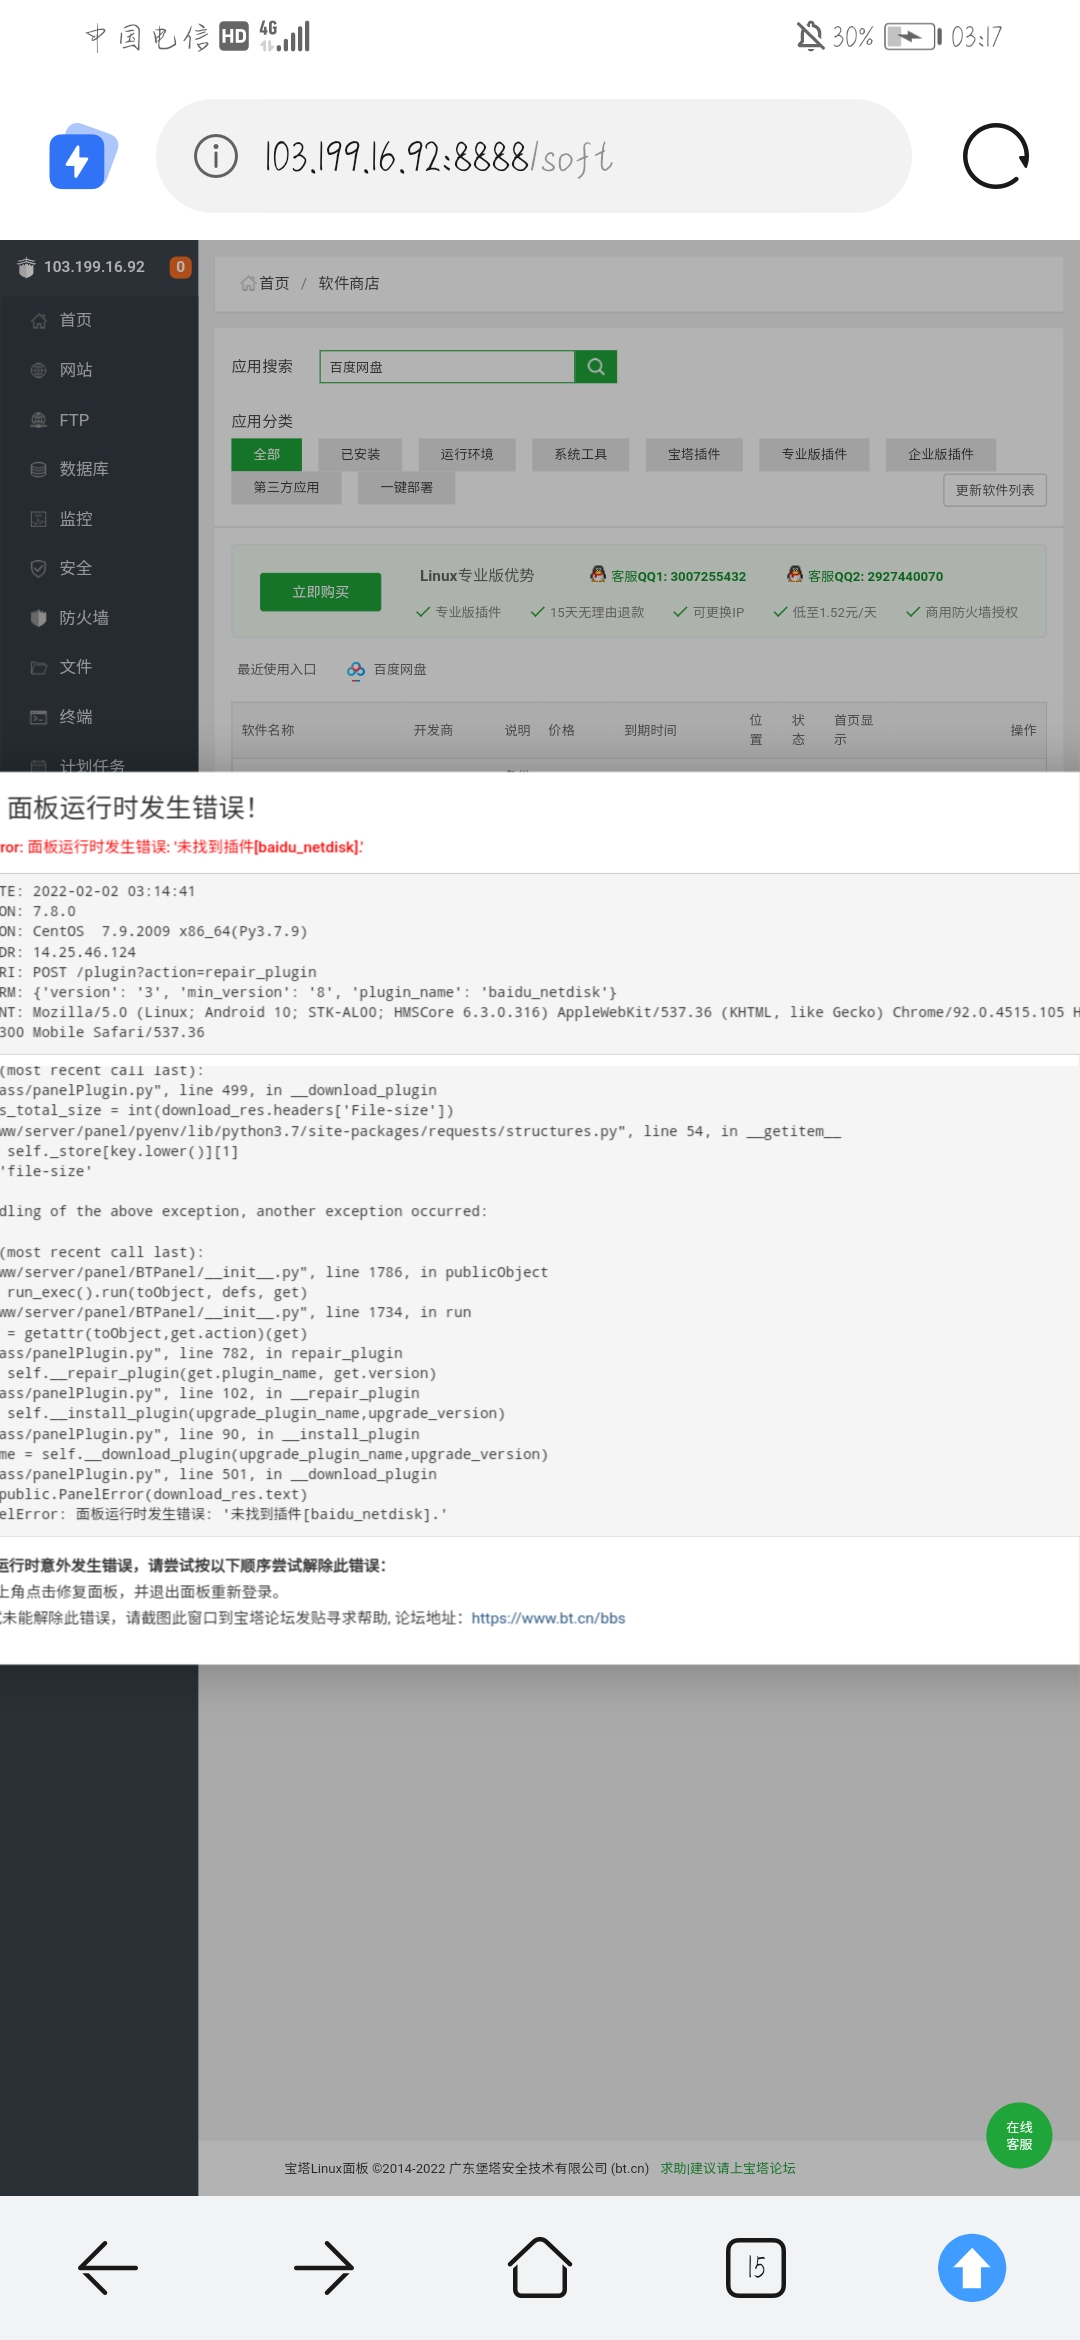Click the server IP 103.199.16.92 header
1080x2340 pixels.
pyautogui.click(x=94, y=267)
